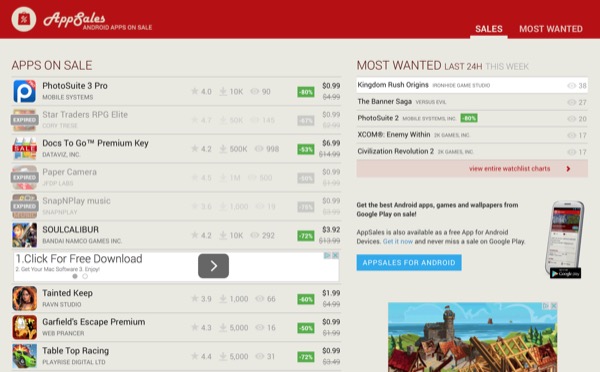The width and height of the screenshot is (600, 372).
Task: Switch to the SALES tab
Action: pos(489,29)
